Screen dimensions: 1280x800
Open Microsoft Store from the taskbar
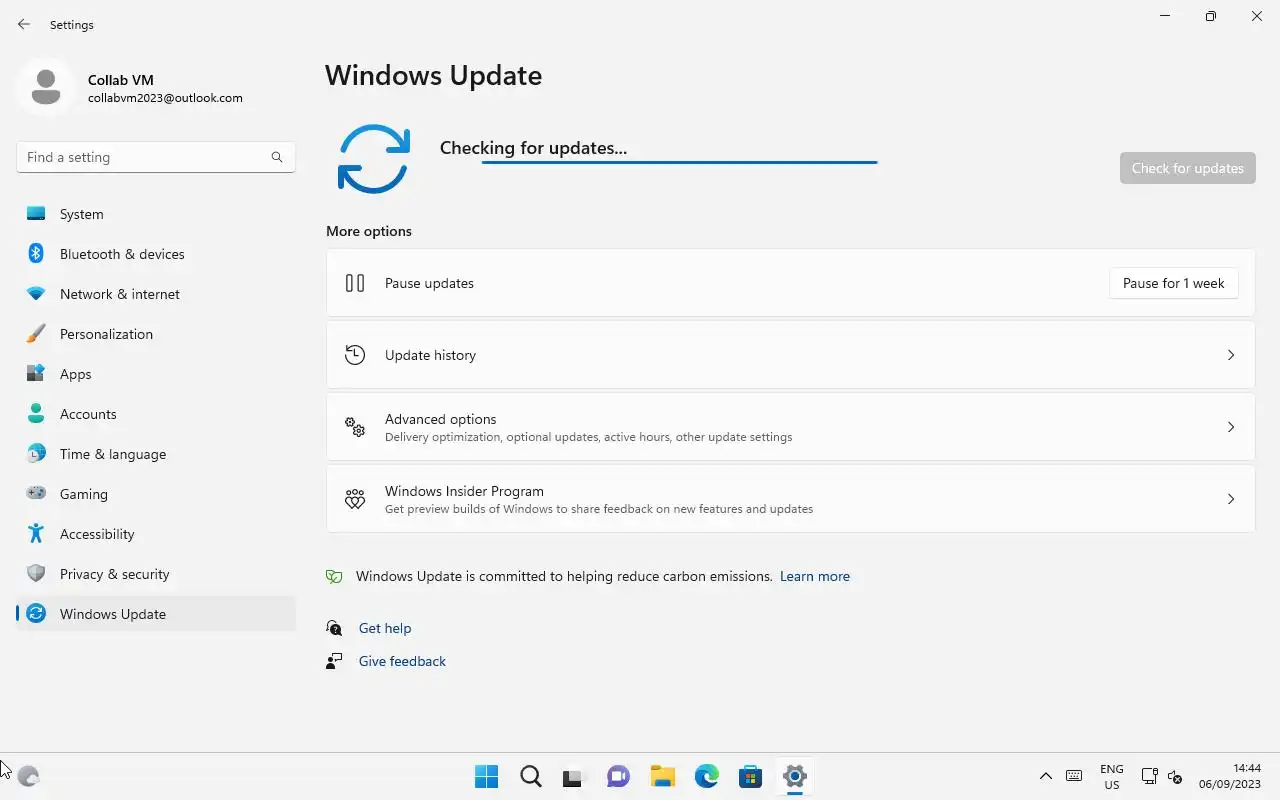(751, 776)
